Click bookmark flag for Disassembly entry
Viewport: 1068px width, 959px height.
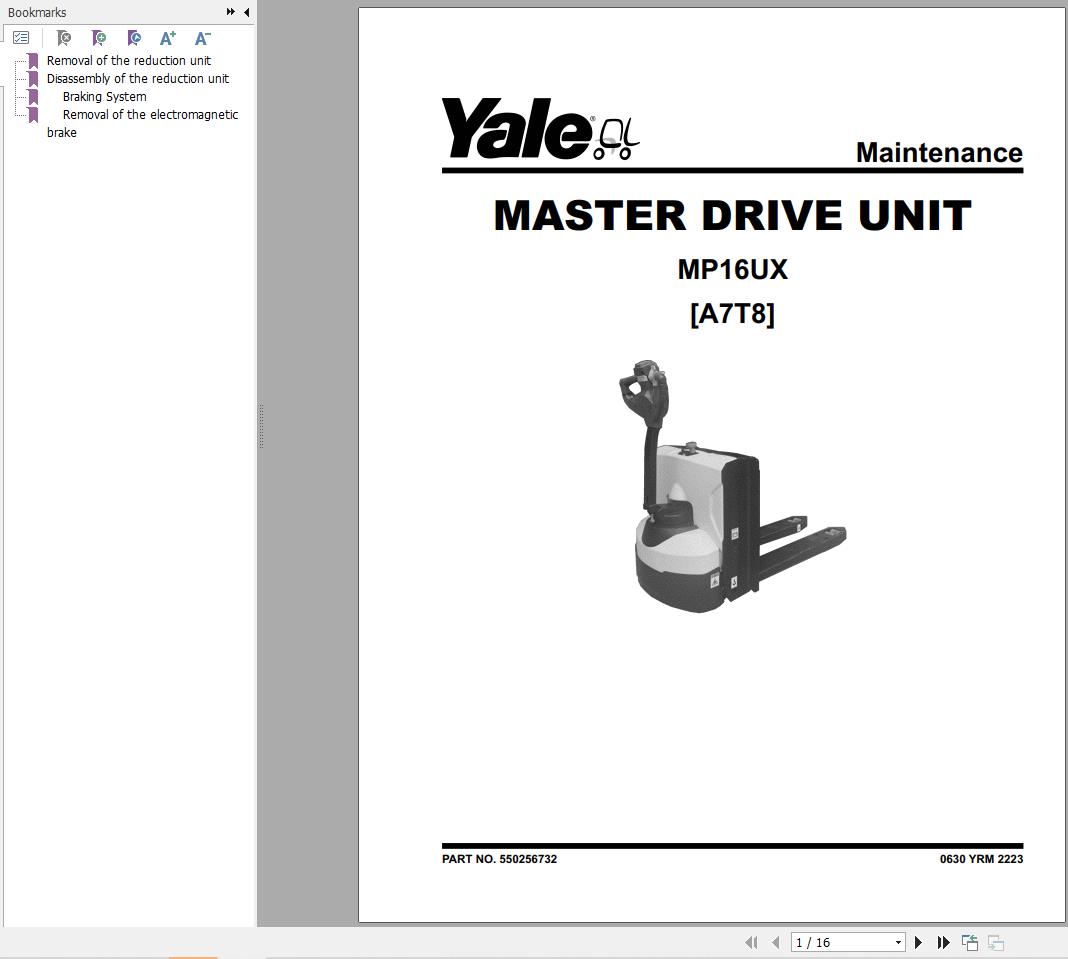pos(34,78)
